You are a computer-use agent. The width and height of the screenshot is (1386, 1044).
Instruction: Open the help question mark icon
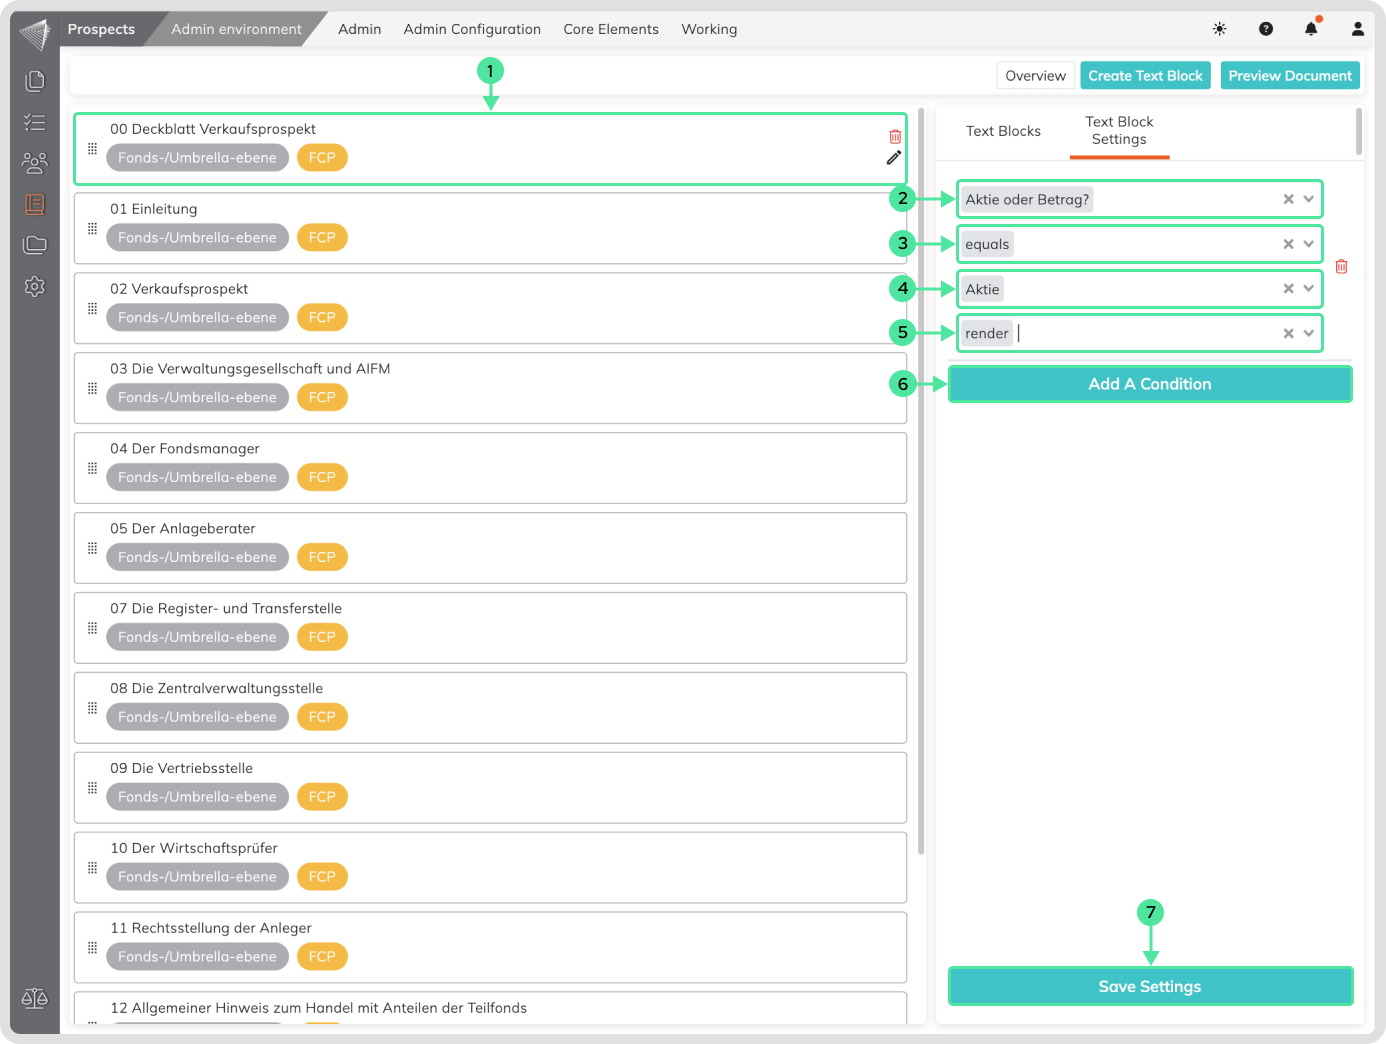point(1265,29)
